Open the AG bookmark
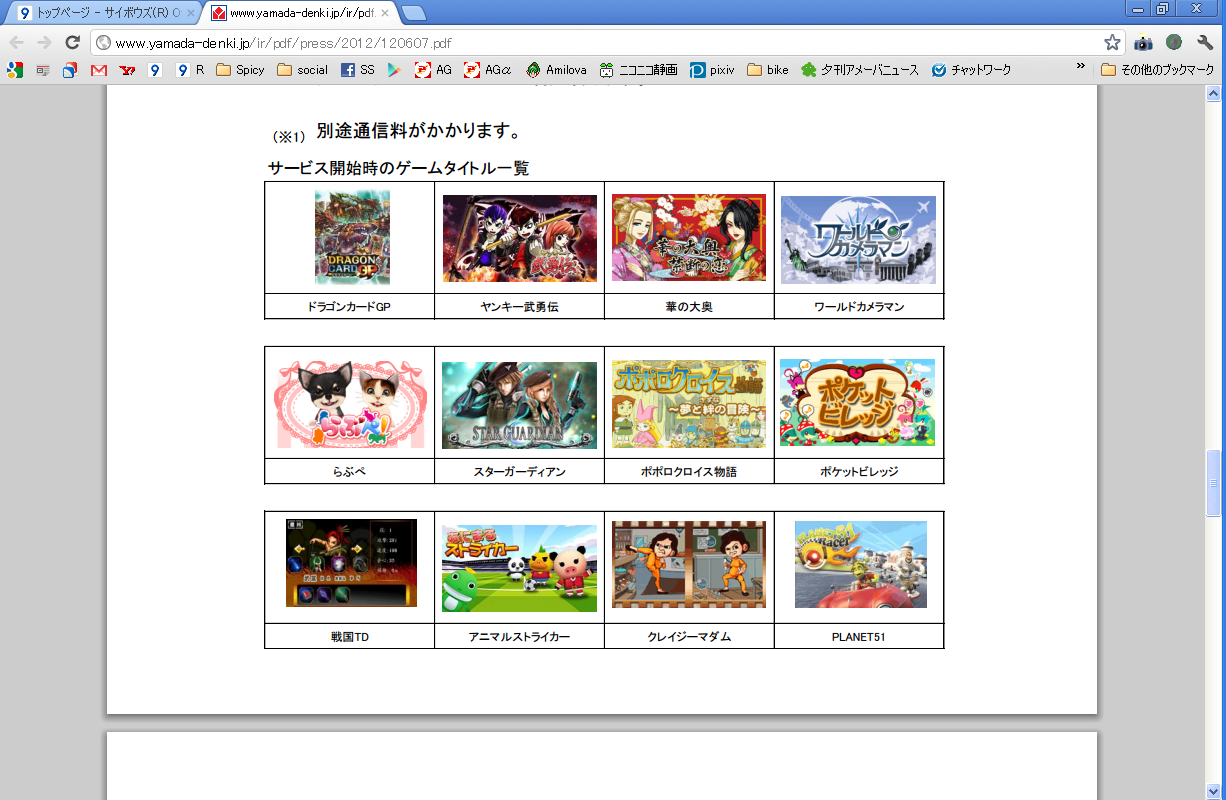The width and height of the screenshot is (1226, 800). tap(434, 70)
